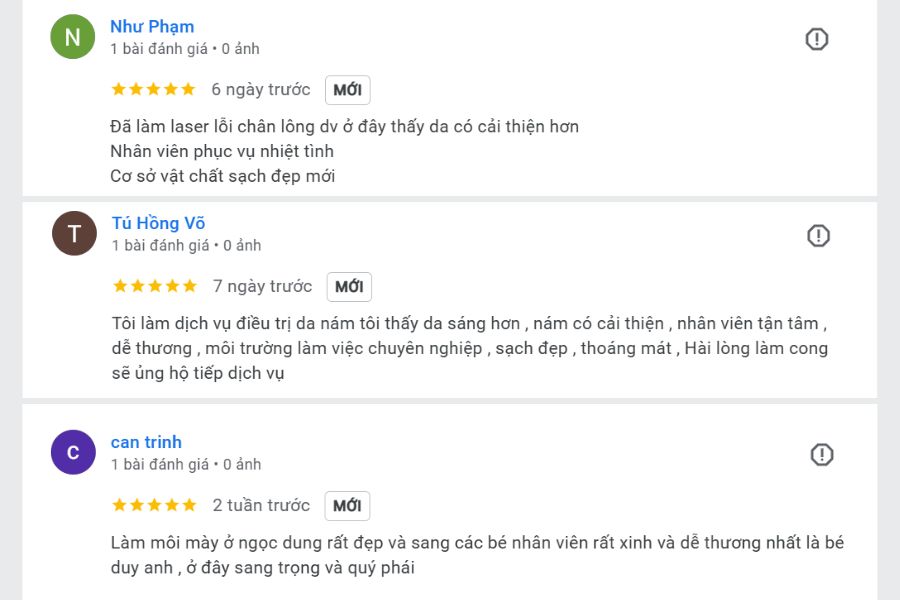Click the '6 ngày trước' timestamp
This screenshot has height=600, width=900.
click(260, 89)
